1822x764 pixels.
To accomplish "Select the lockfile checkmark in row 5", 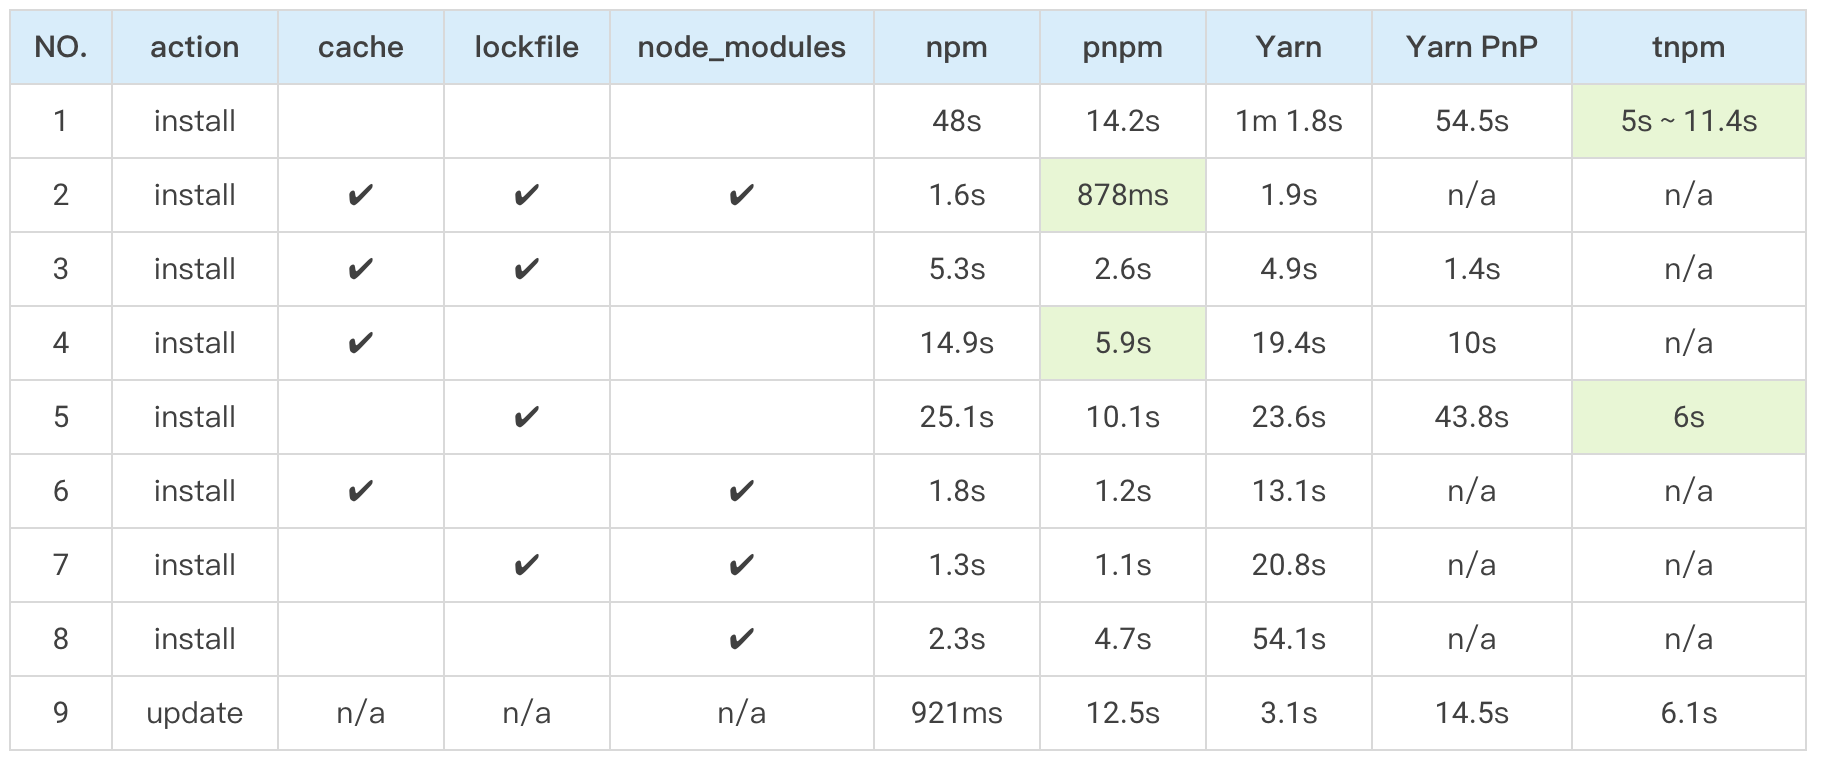I will click(x=526, y=417).
